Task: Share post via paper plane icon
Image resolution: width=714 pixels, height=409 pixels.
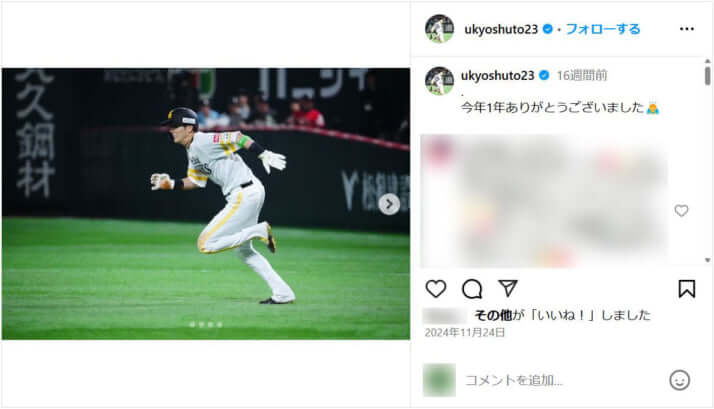Action: click(x=508, y=288)
